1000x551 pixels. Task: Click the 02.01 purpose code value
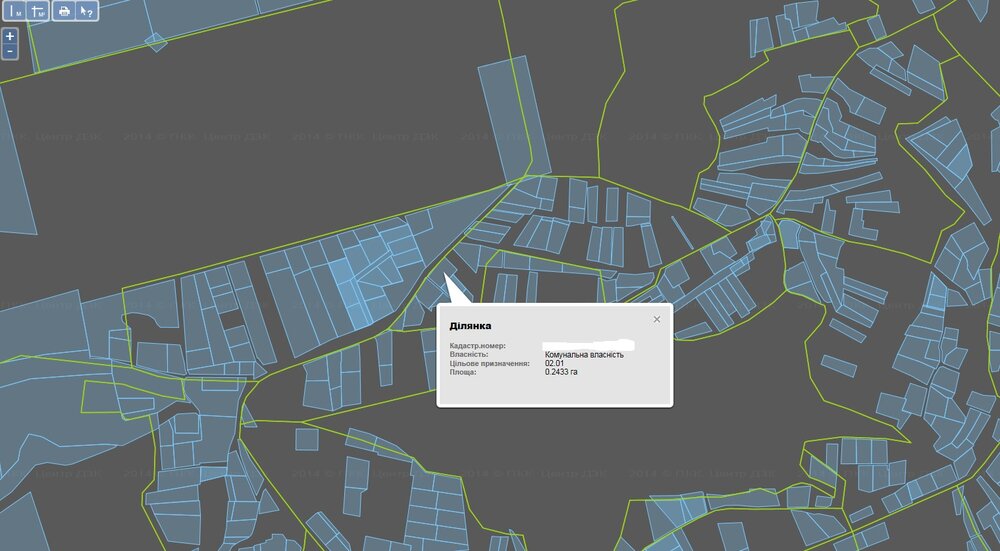555,363
